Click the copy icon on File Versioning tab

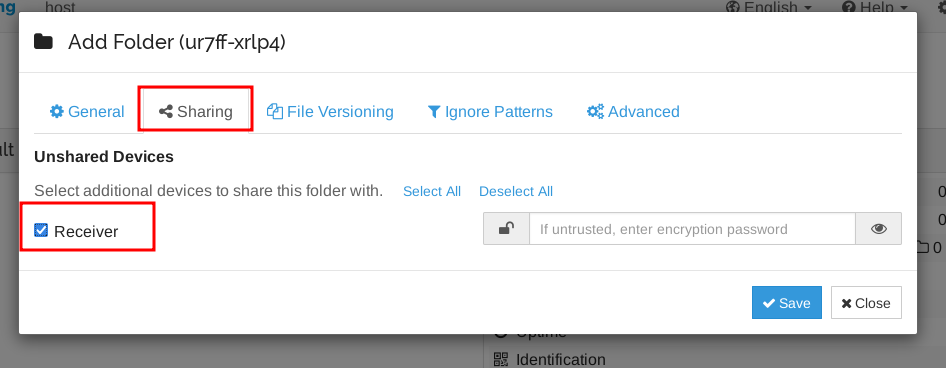tap(275, 112)
